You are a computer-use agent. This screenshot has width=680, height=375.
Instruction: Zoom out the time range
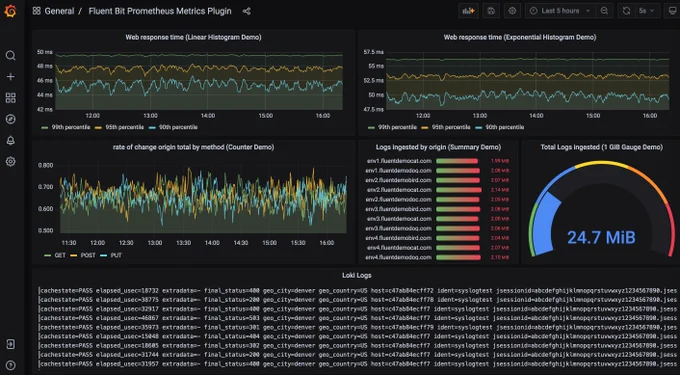click(604, 11)
